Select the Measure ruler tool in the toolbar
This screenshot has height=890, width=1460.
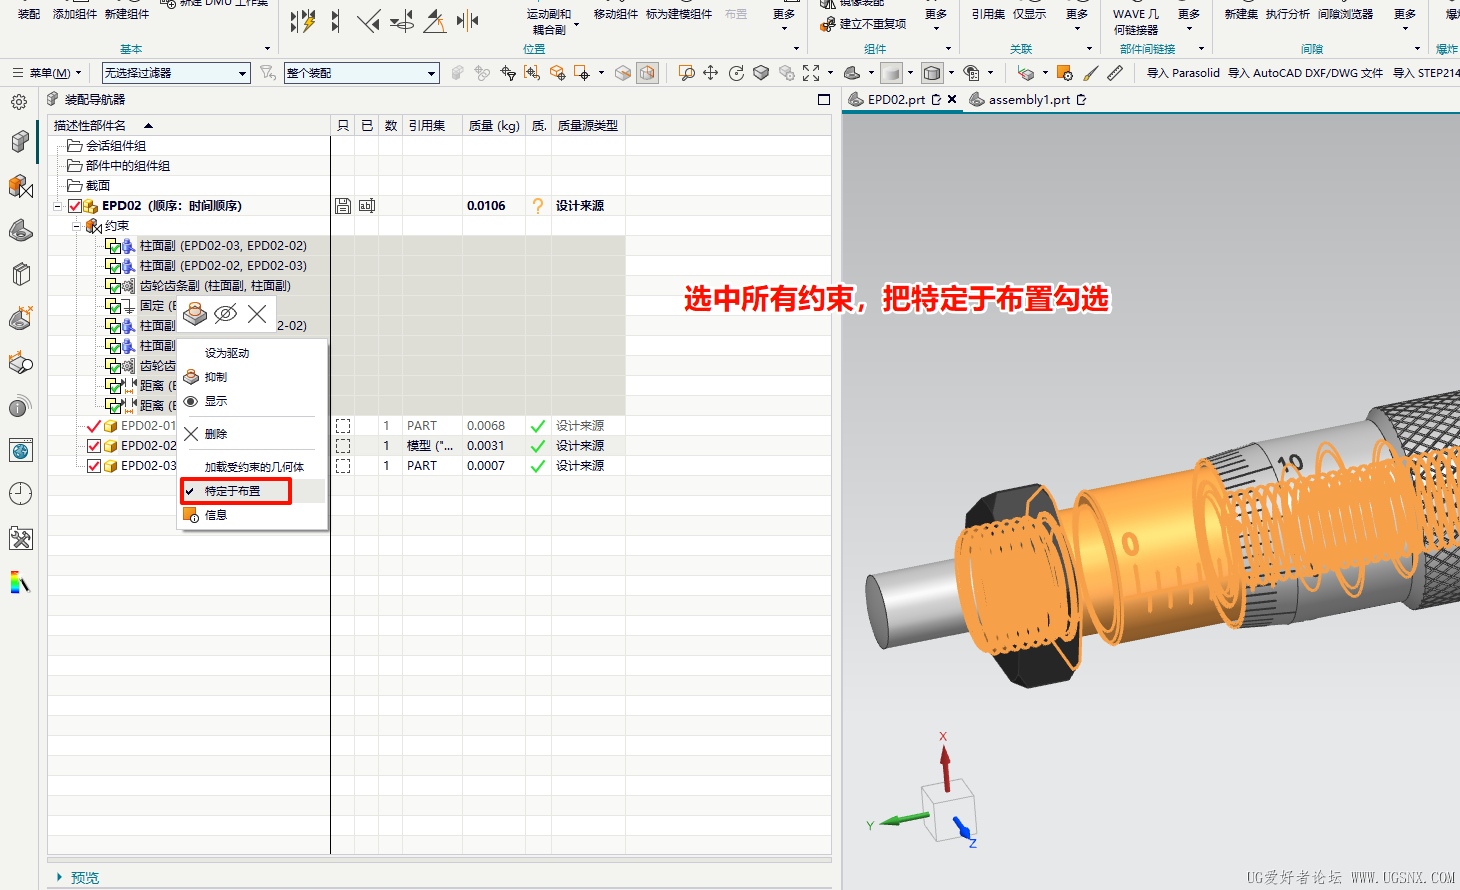pyautogui.click(x=1115, y=73)
